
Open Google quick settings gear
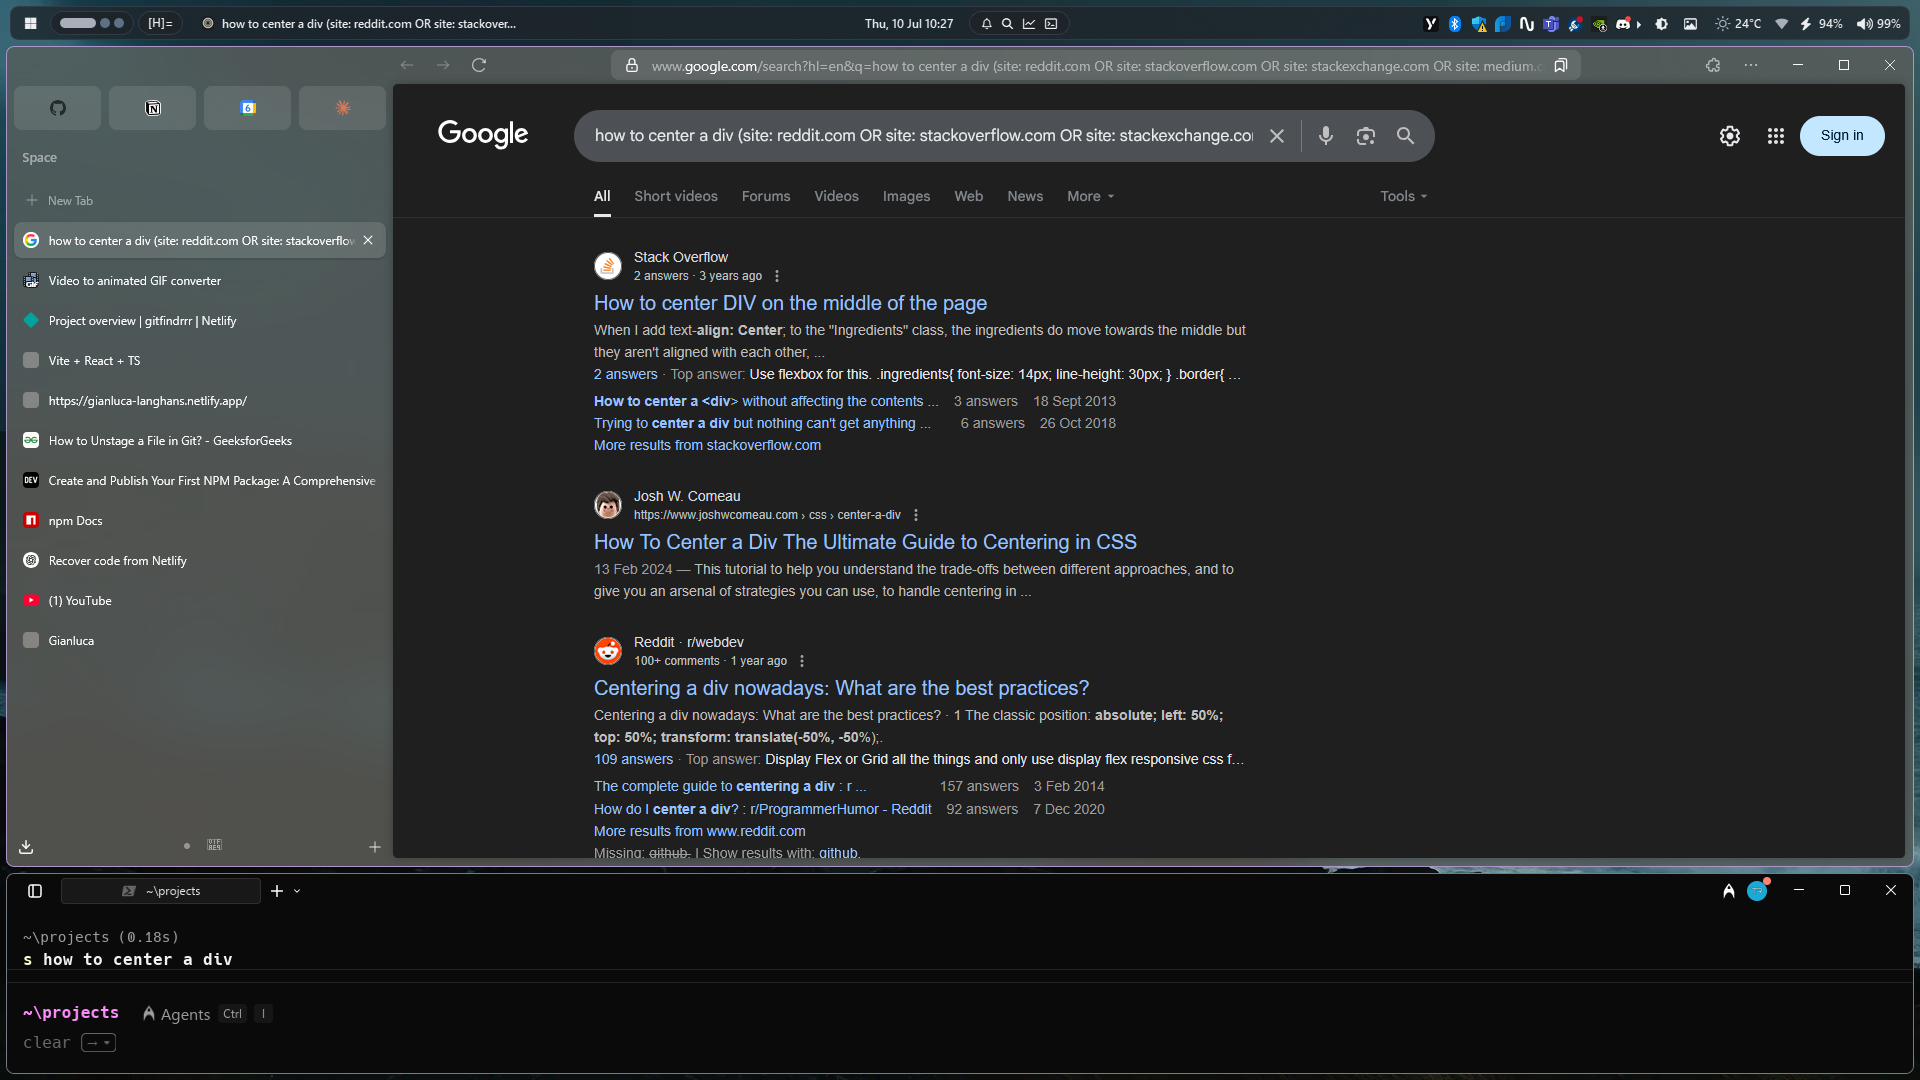pyautogui.click(x=1730, y=136)
